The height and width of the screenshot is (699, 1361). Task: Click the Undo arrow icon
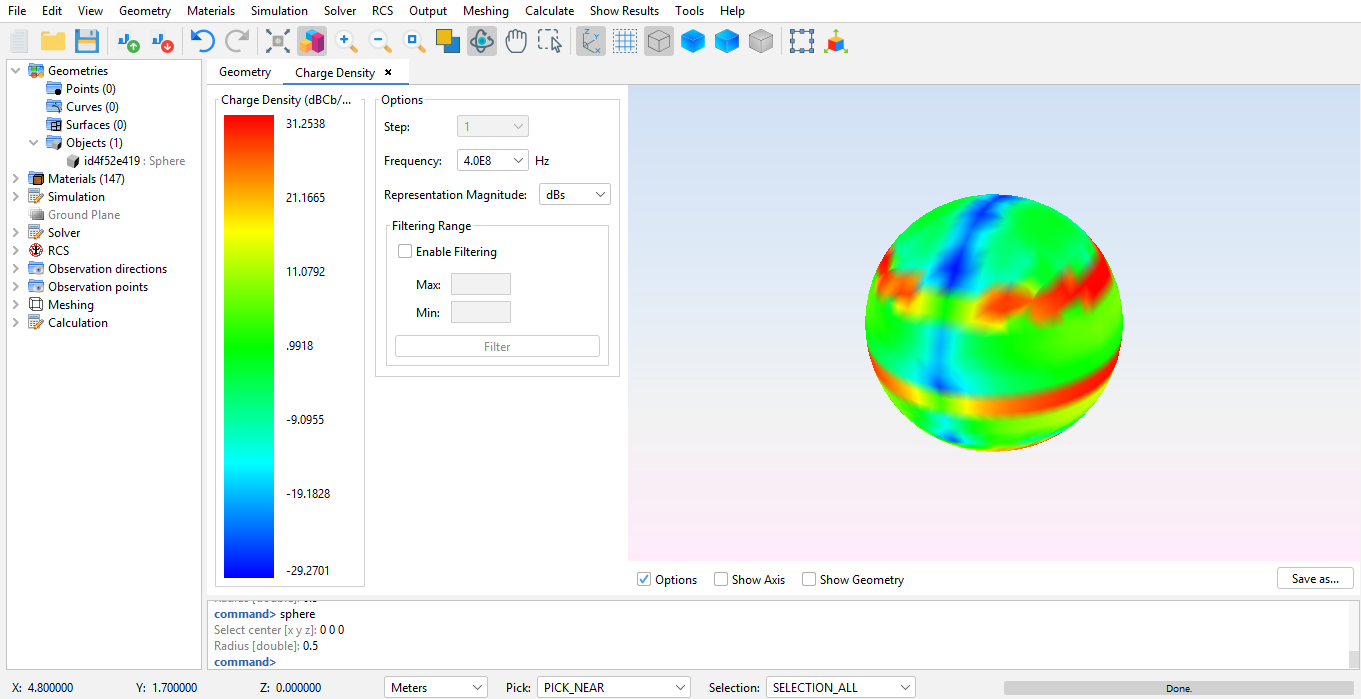click(203, 41)
